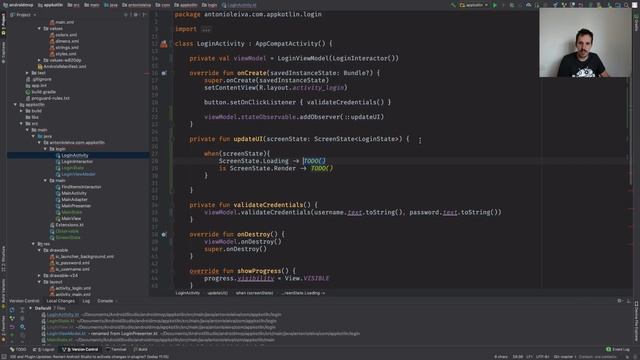This screenshot has width=640, height=360.
Task: Run the app with the green Run button
Action: 495,5
